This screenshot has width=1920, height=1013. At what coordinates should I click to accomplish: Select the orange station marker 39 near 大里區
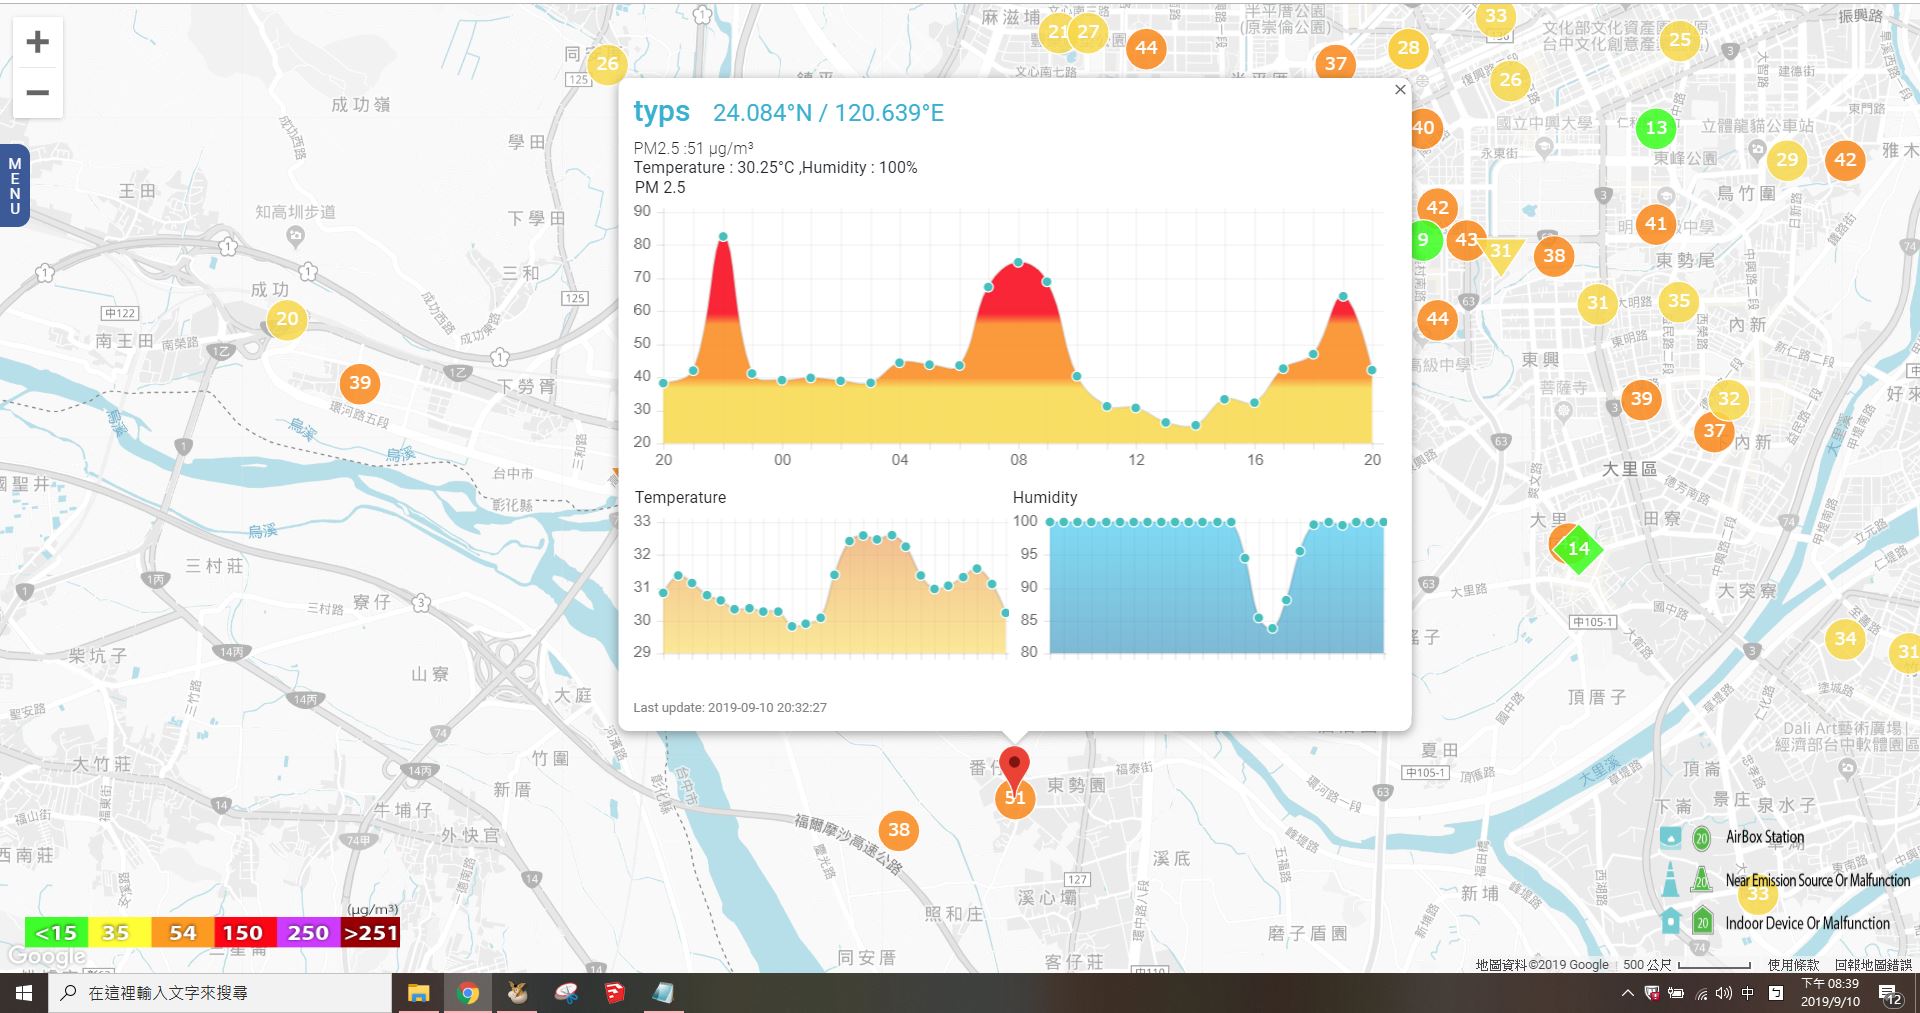pos(1641,399)
